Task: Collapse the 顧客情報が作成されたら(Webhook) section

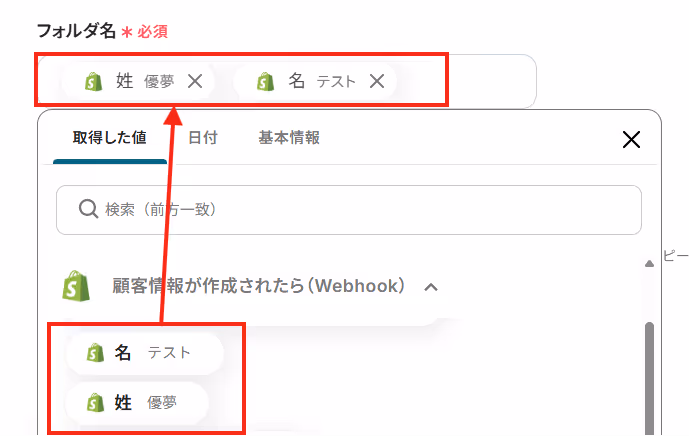Action: click(258, 286)
